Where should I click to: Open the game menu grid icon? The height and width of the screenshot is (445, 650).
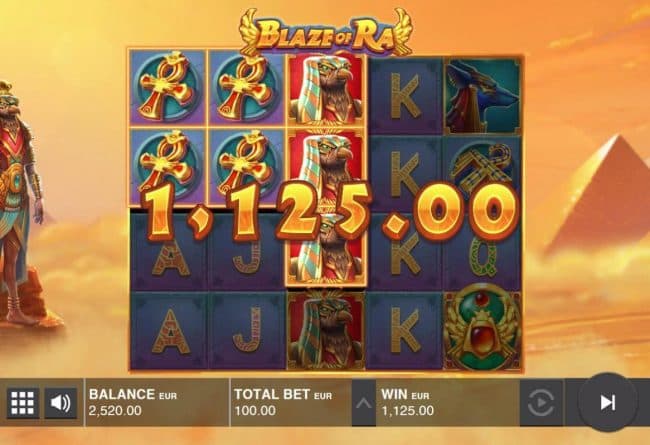tap(22, 402)
